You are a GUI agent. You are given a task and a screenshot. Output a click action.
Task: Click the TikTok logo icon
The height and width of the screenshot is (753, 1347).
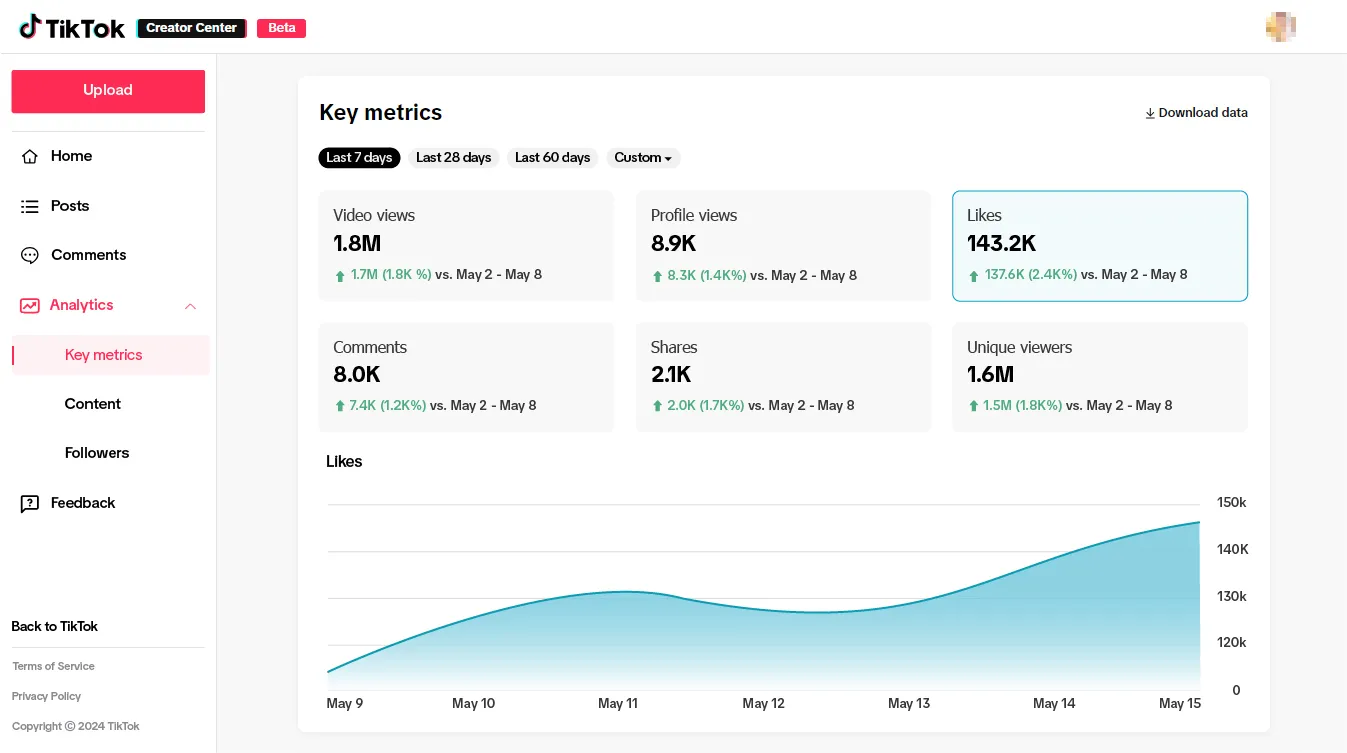(30, 27)
